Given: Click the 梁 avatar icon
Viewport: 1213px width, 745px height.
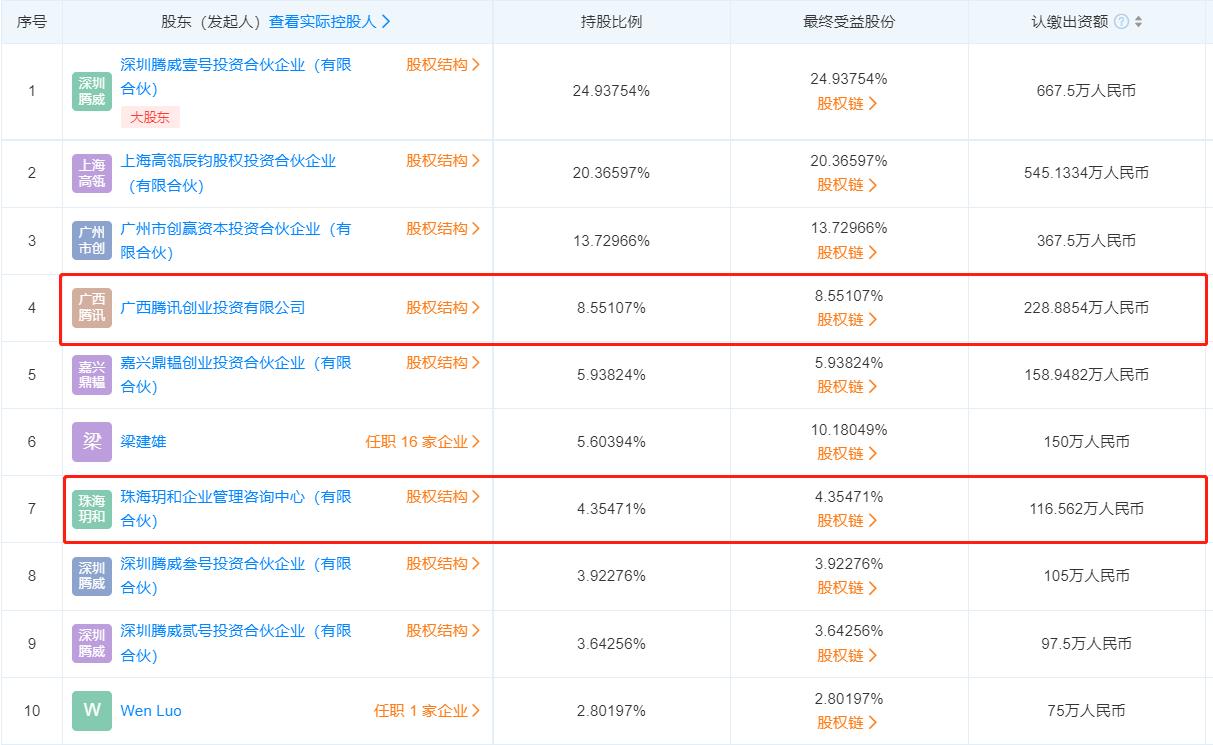Looking at the screenshot, I should click(92, 442).
